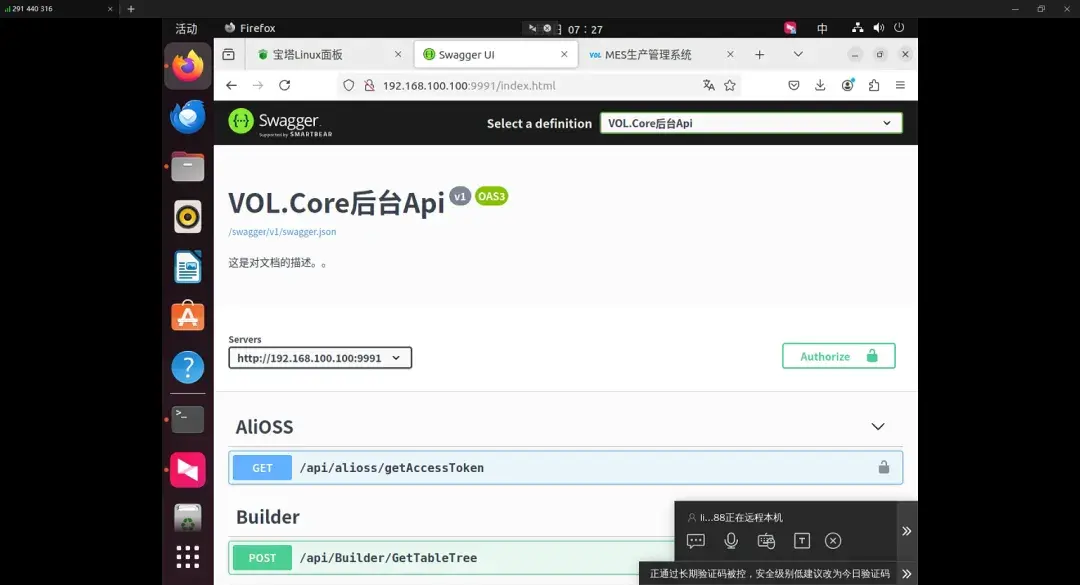
Task: Click the Firefox account icon
Action: coord(847,85)
